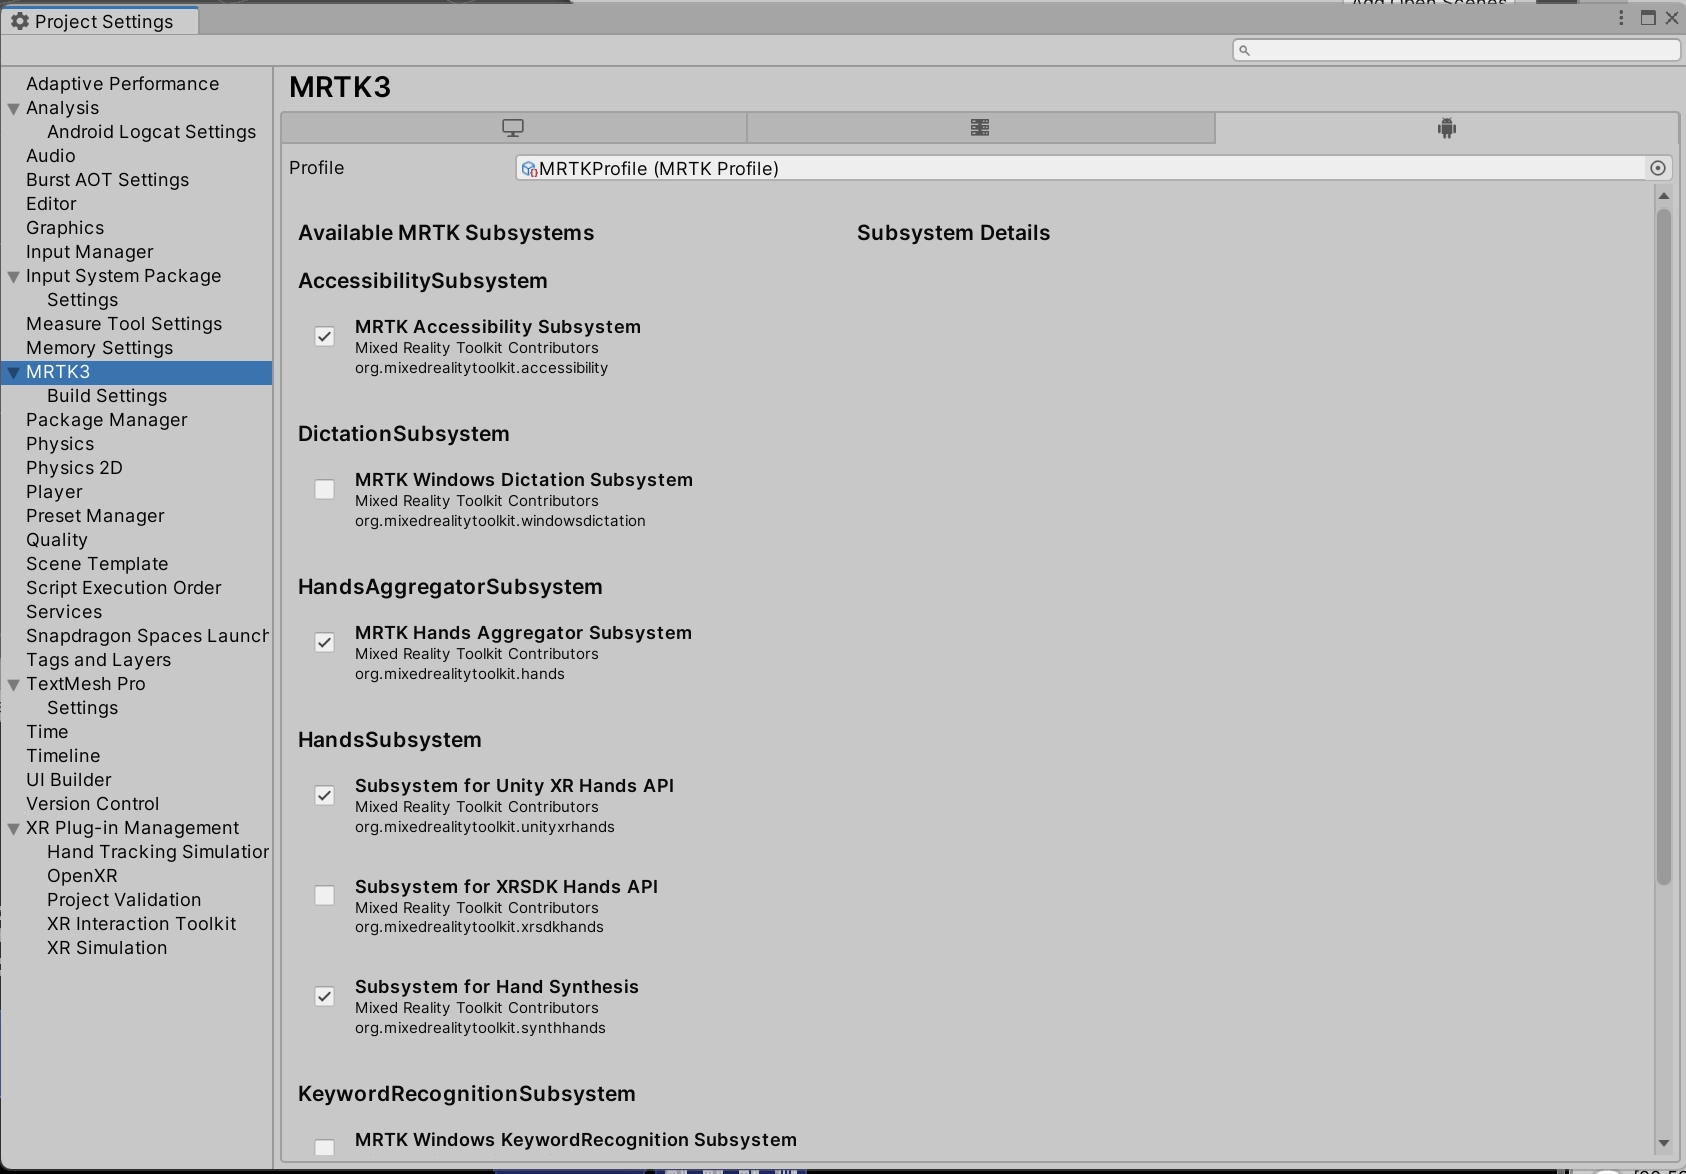Click the scrollbar down arrow

point(1664,1143)
